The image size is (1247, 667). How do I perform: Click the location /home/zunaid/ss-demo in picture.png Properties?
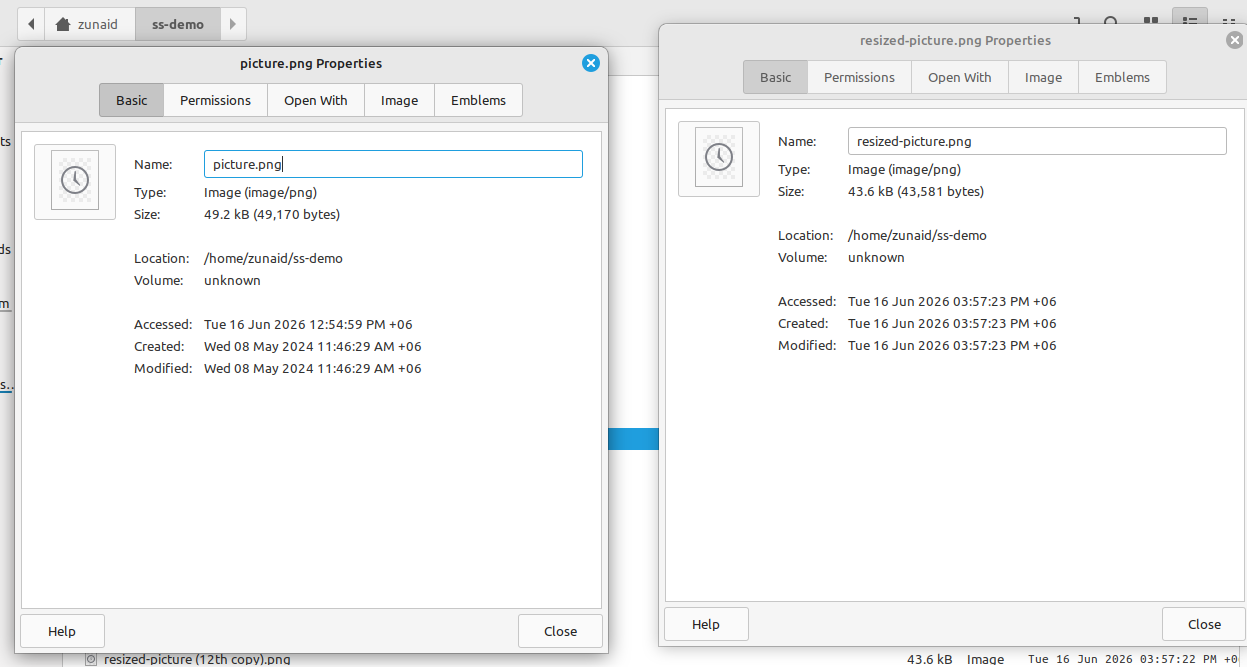point(273,258)
